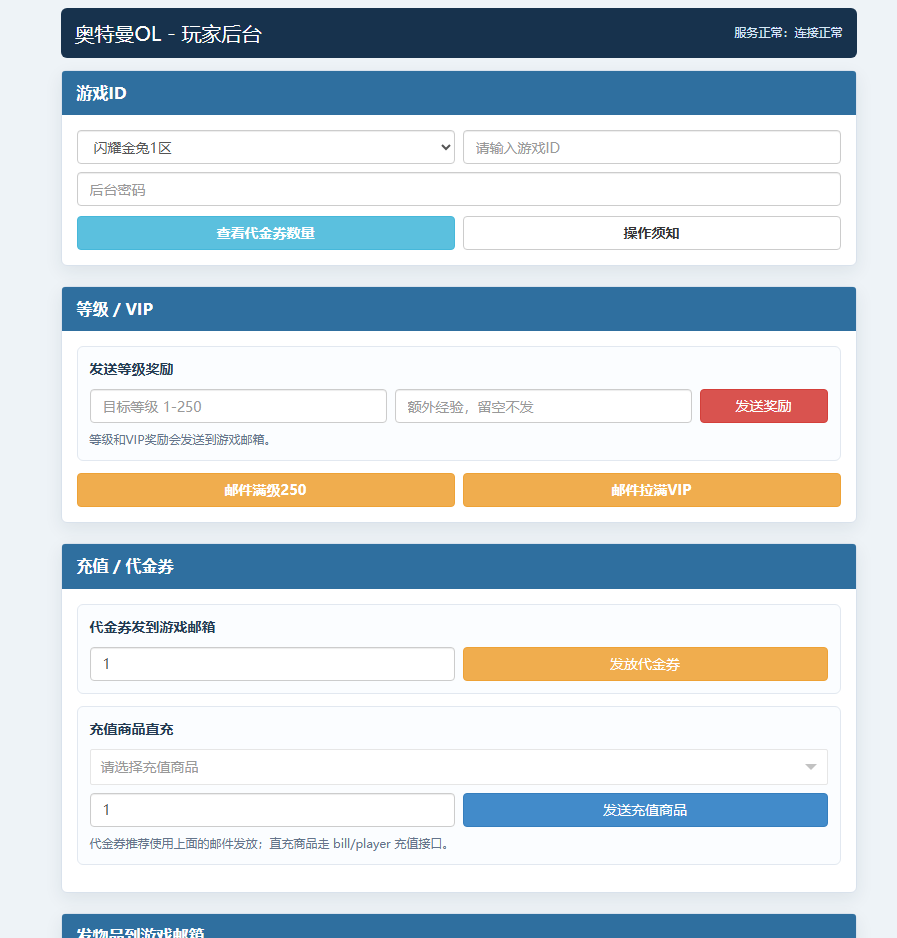Click the 充值 / 代金券 section header

click(x=459, y=566)
